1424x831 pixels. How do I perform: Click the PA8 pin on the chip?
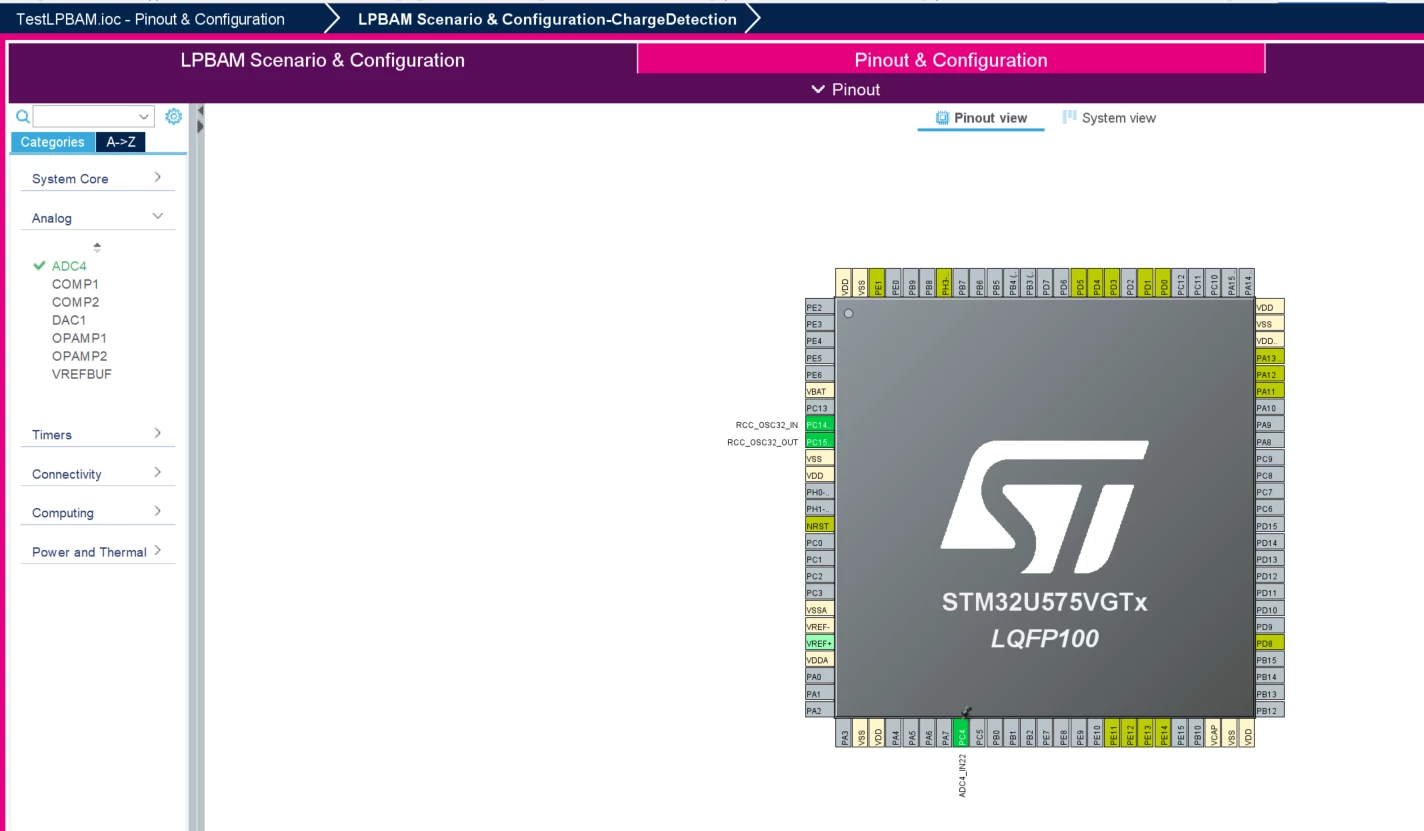click(x=1270, y=442)
